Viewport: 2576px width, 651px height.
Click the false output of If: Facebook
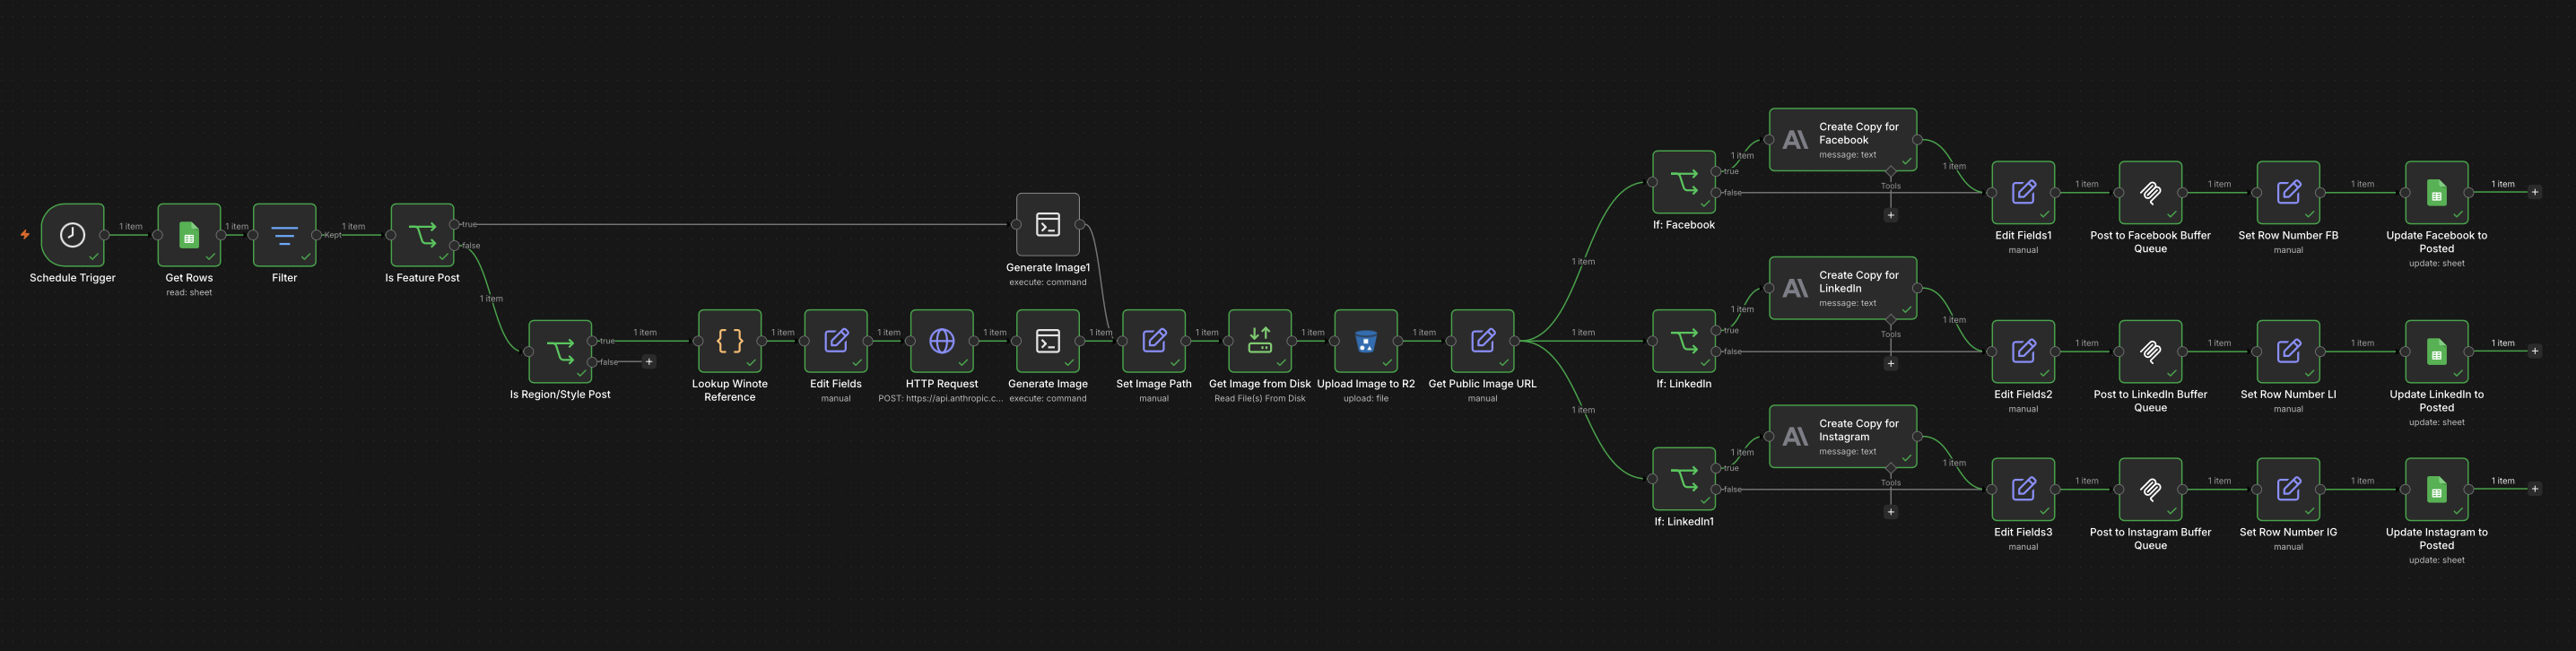[1716, 193]
